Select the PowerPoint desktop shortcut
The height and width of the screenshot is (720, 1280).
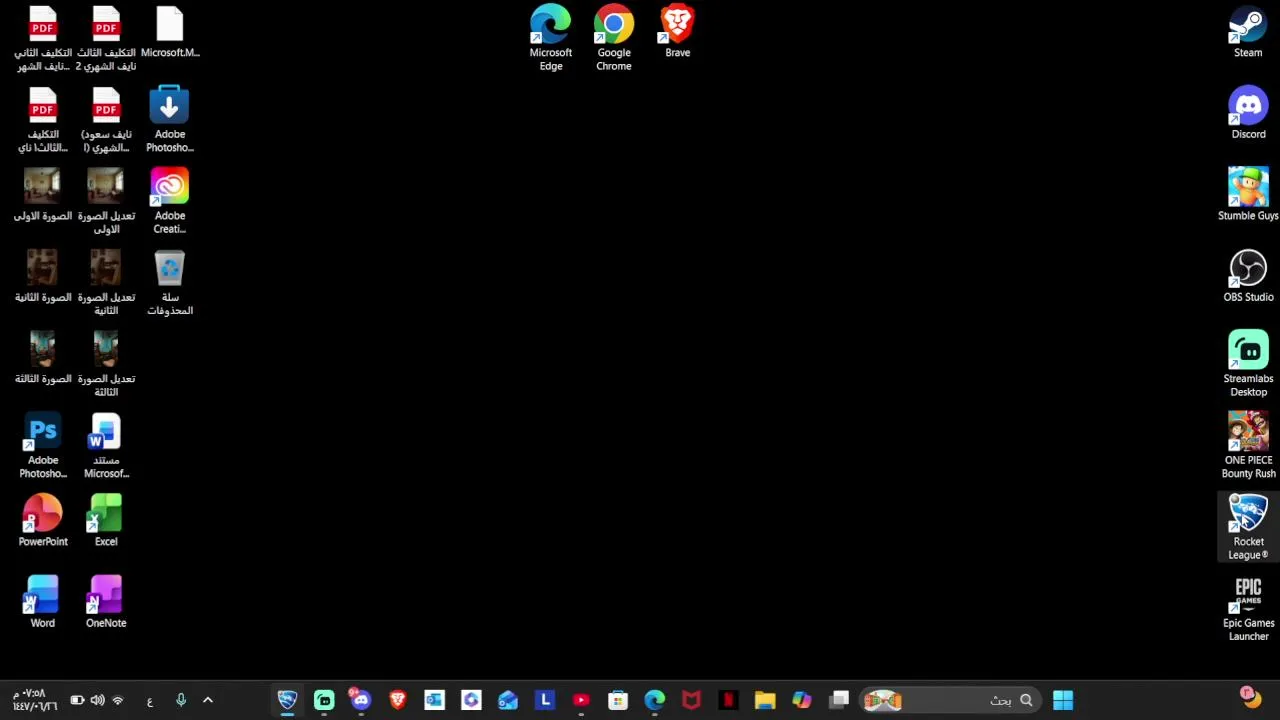point(43,521)
